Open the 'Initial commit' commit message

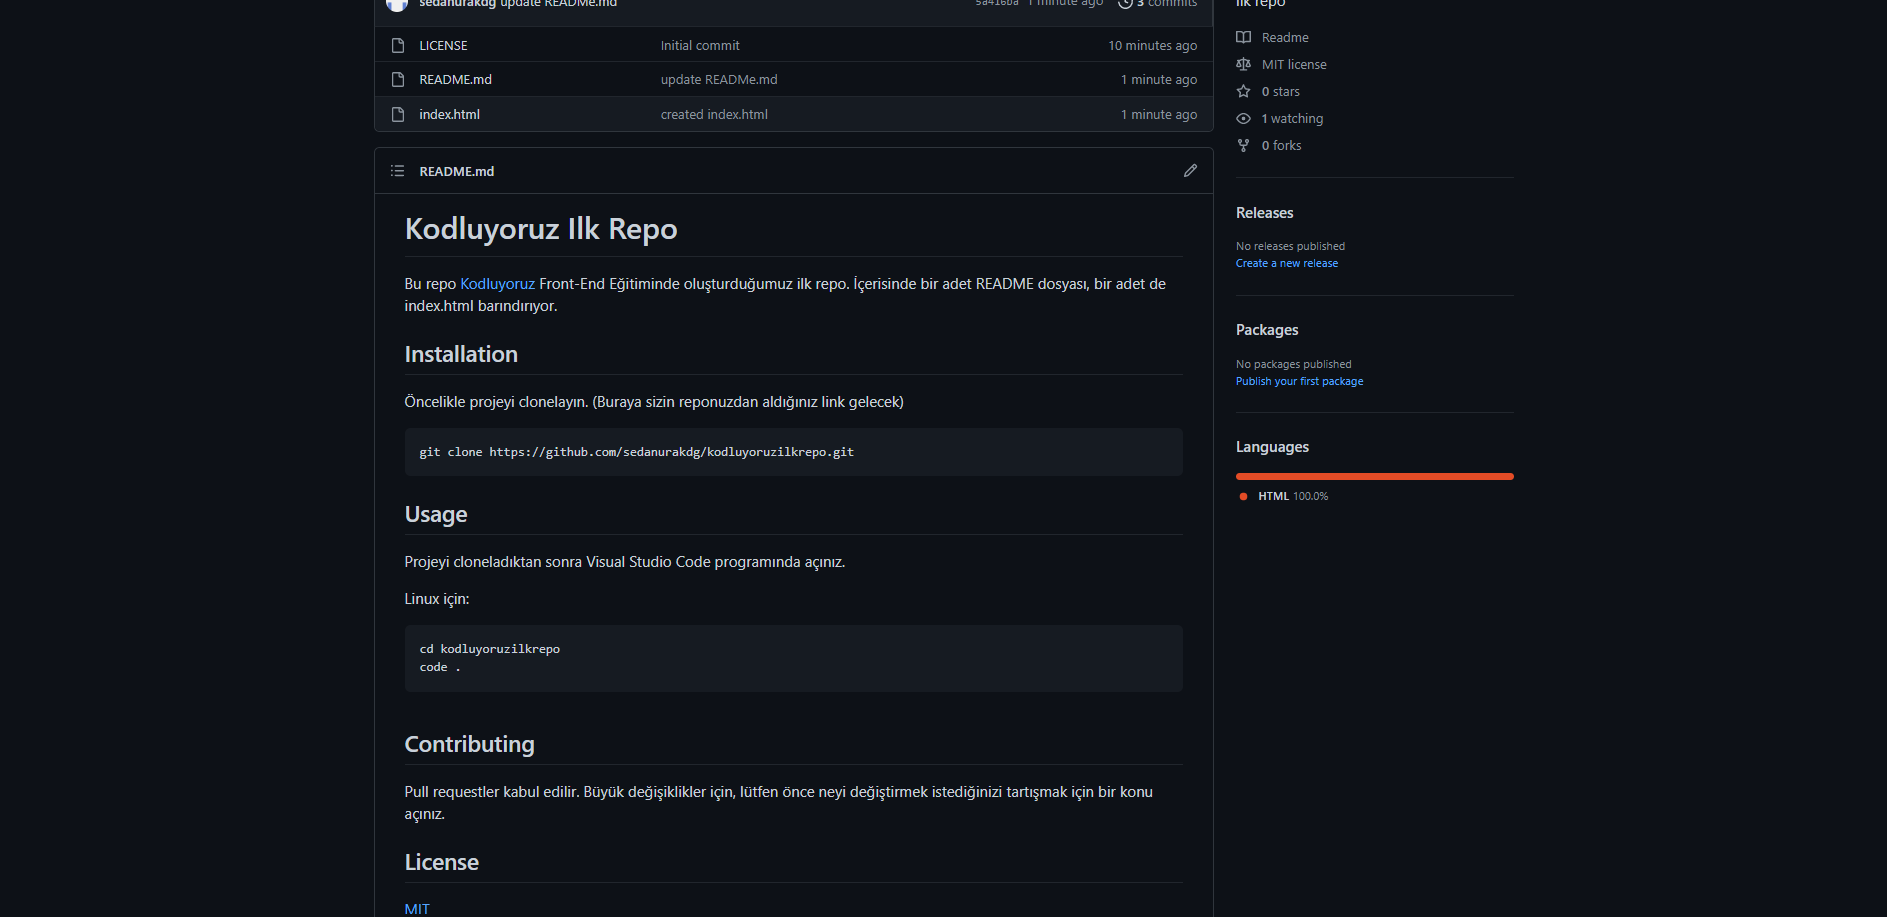coord(700,46)
